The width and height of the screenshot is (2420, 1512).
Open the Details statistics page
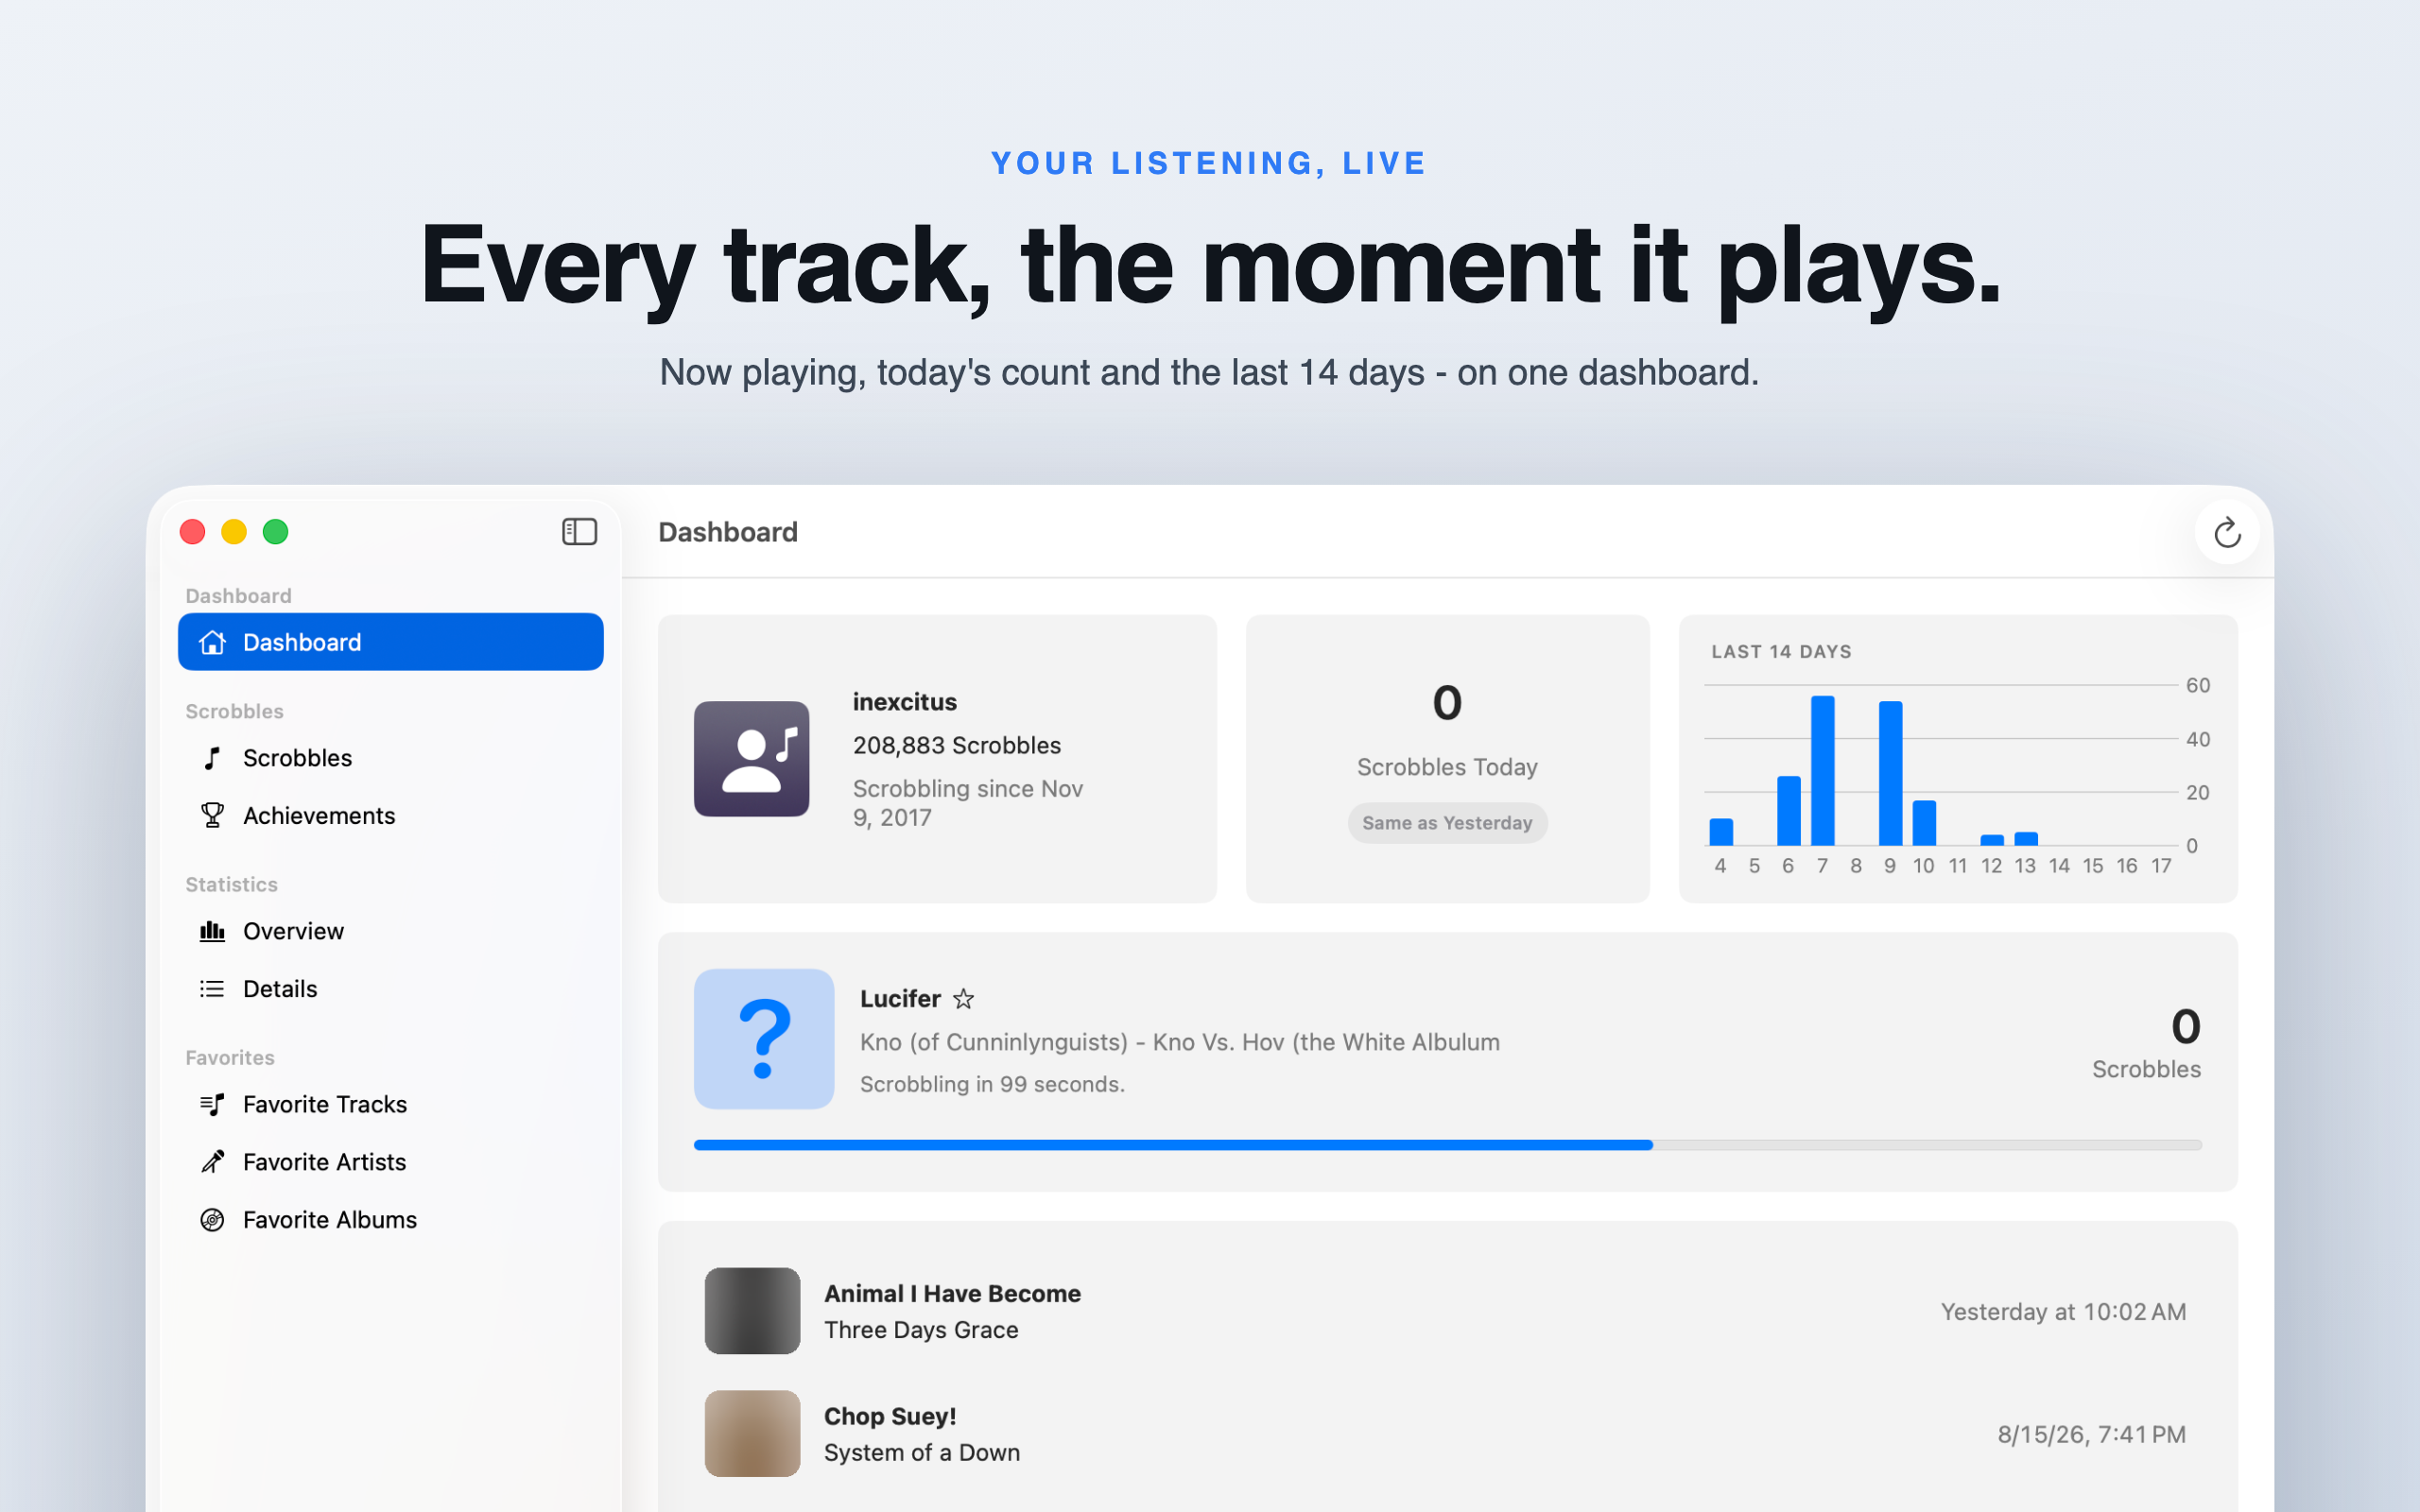pos(391,989)
